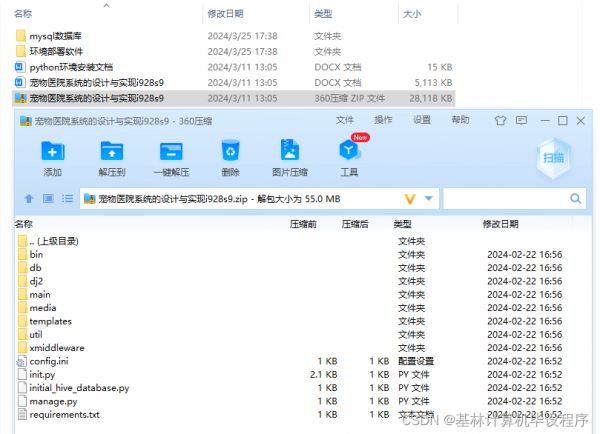This screenshot has width=600, height=434.
Task: Open the 操作 (Operation) menu
Action: click(x=383, y=120)
